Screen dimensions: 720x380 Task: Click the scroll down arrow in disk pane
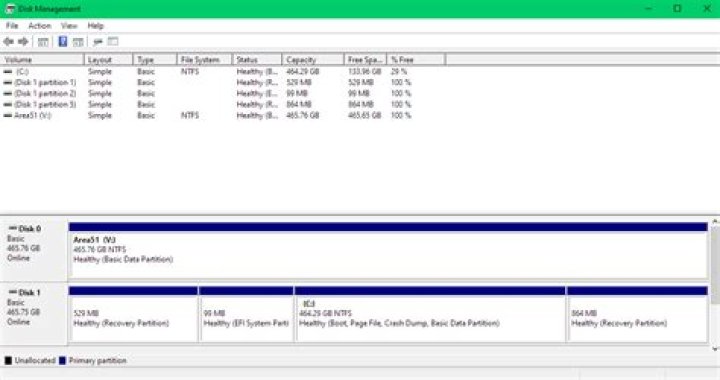[715, 349]
